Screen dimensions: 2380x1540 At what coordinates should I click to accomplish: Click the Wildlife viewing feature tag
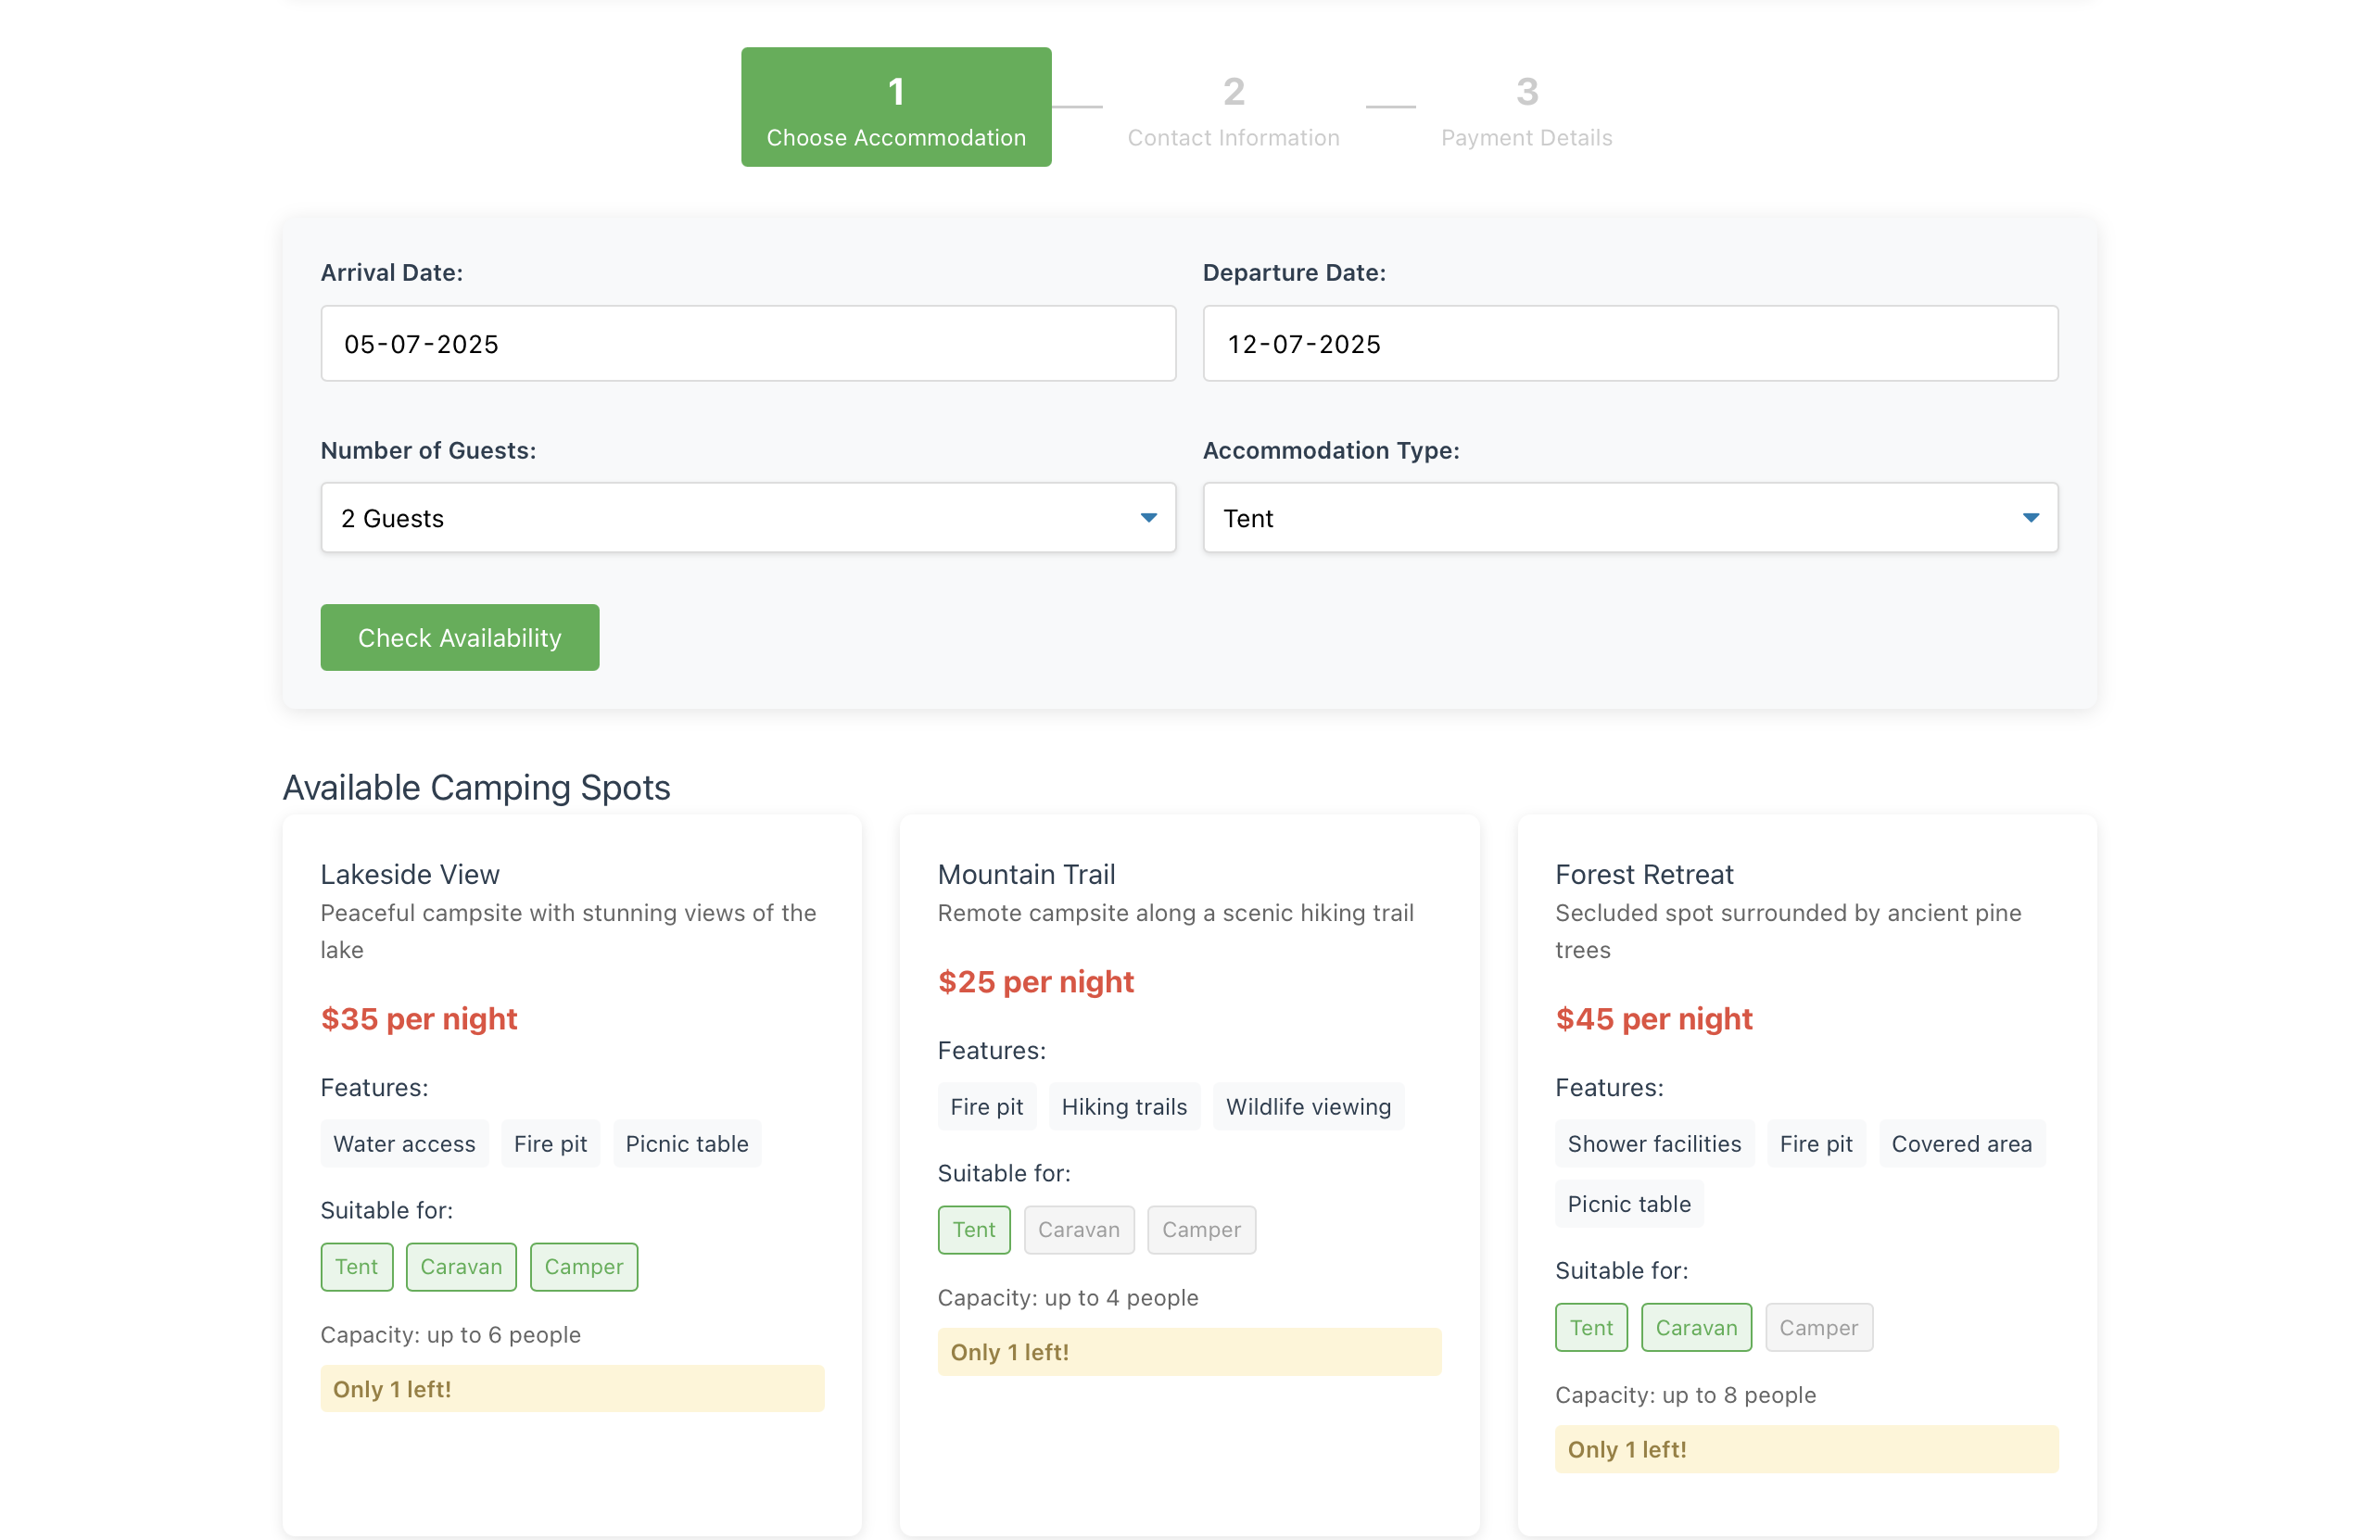(1308, 1107)
